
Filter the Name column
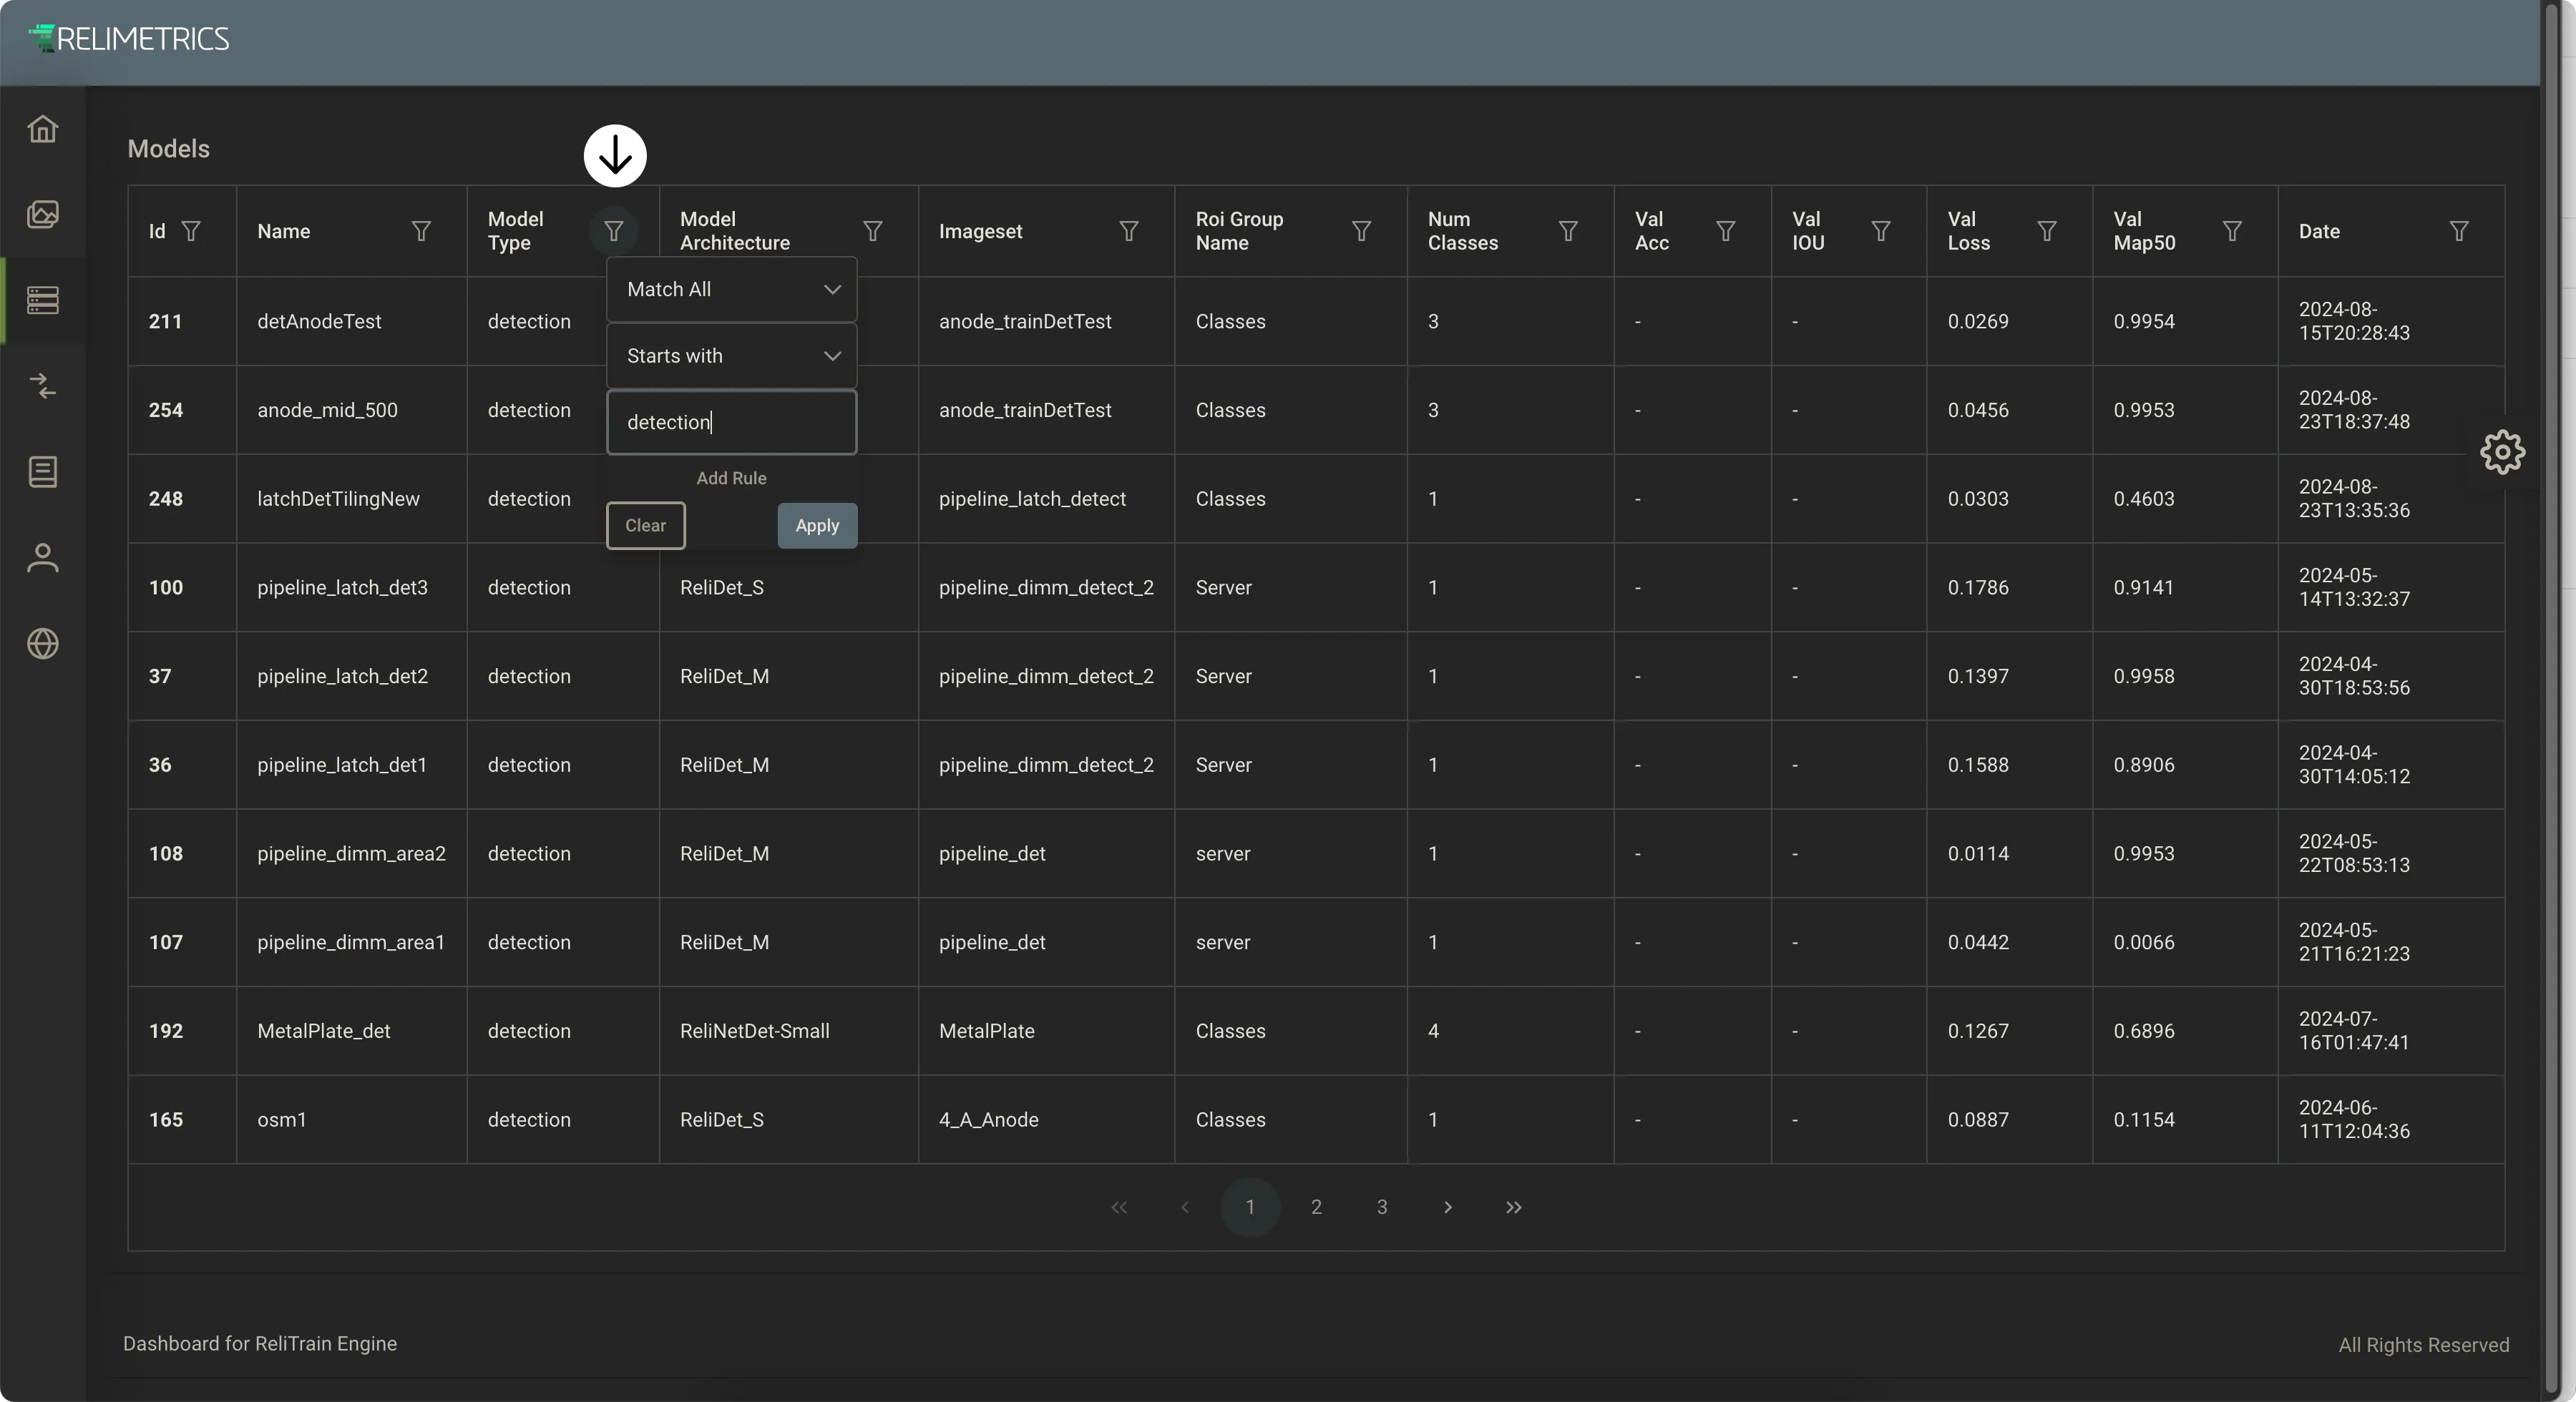(x=421, y=231)
